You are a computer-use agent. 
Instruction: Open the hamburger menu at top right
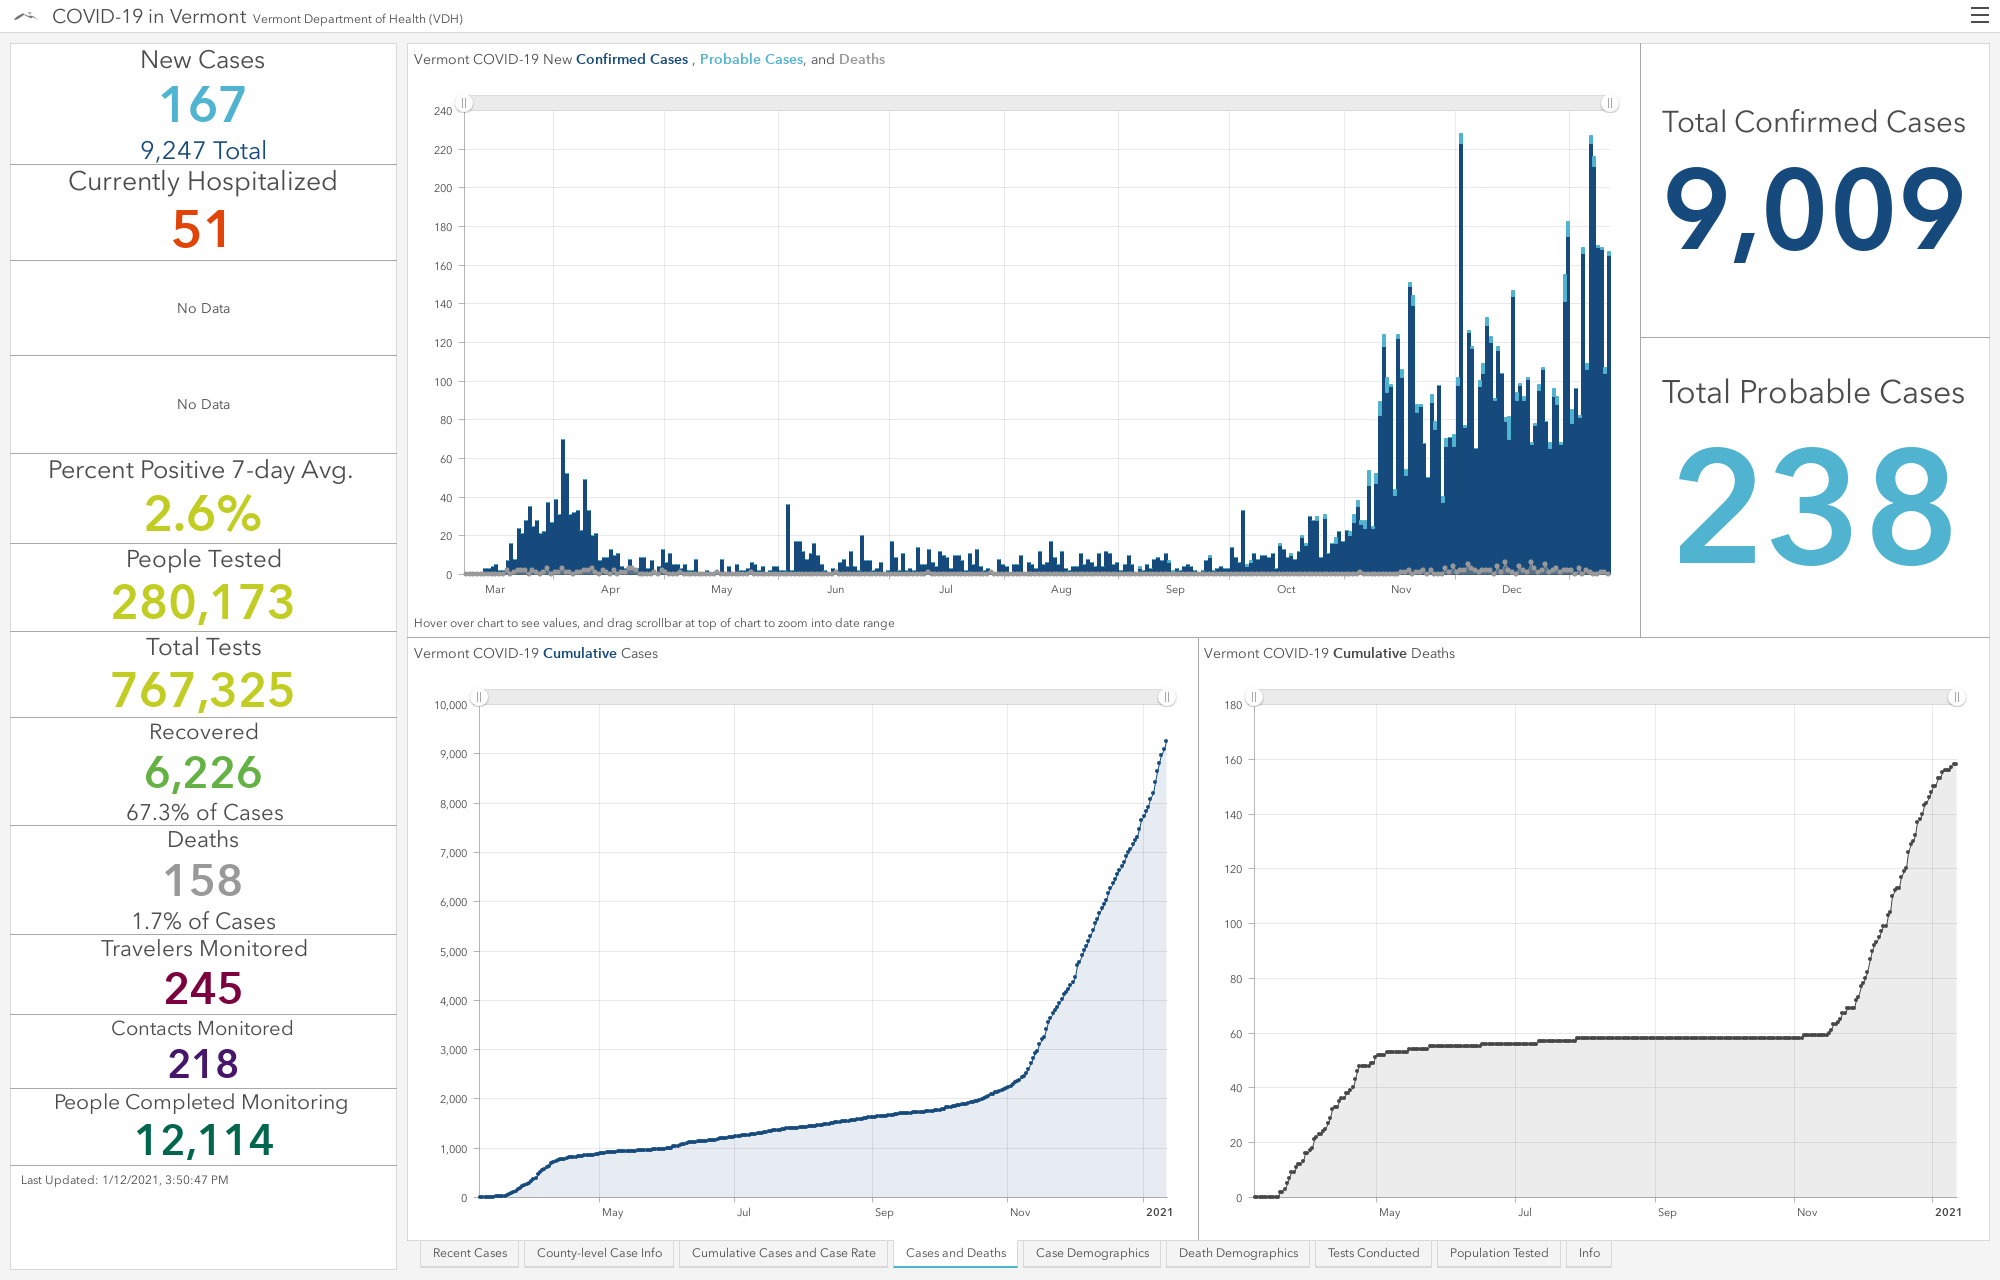click(x=1979, y=15)
